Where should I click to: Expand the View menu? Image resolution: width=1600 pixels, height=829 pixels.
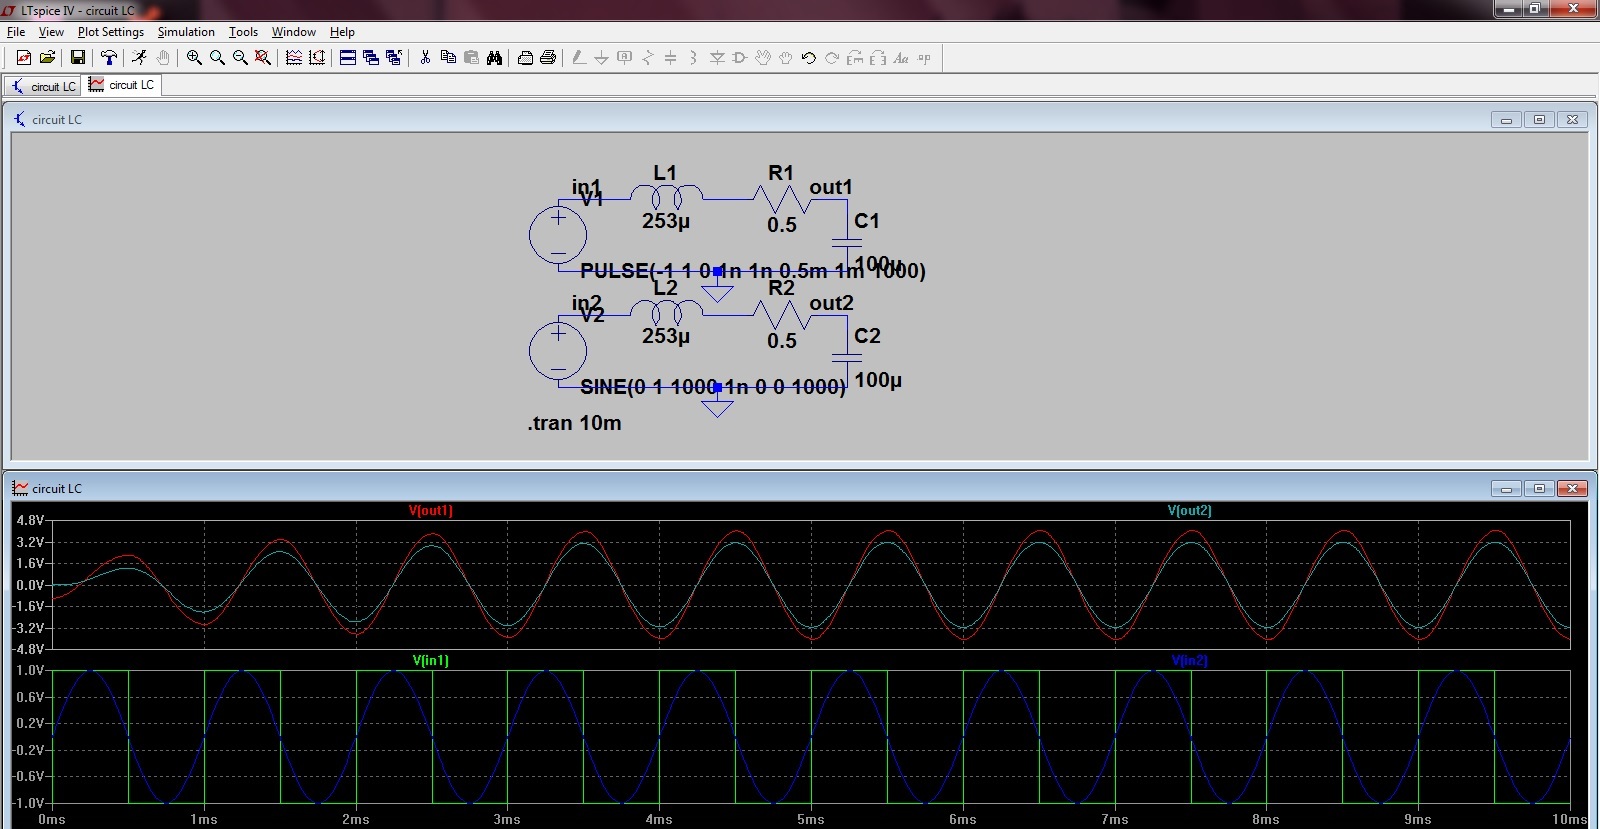pyautogui.click(x=51, y=32)
